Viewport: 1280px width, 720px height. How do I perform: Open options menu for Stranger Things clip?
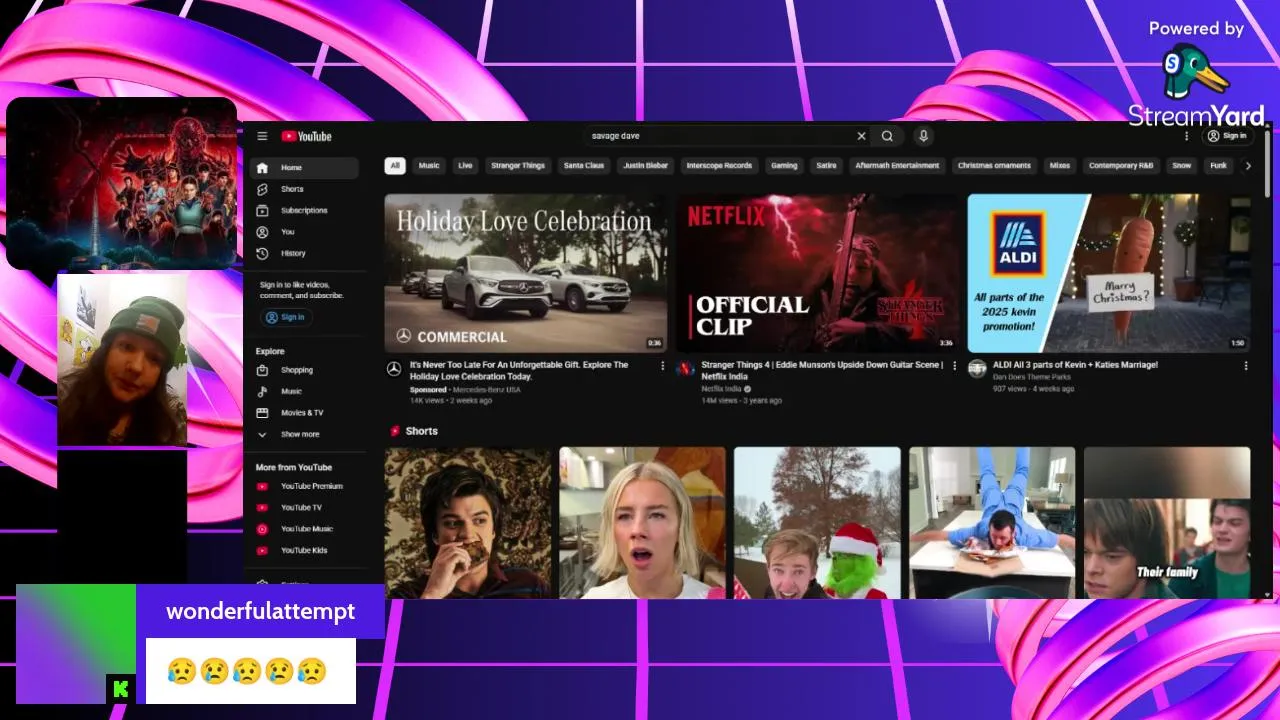954,366
